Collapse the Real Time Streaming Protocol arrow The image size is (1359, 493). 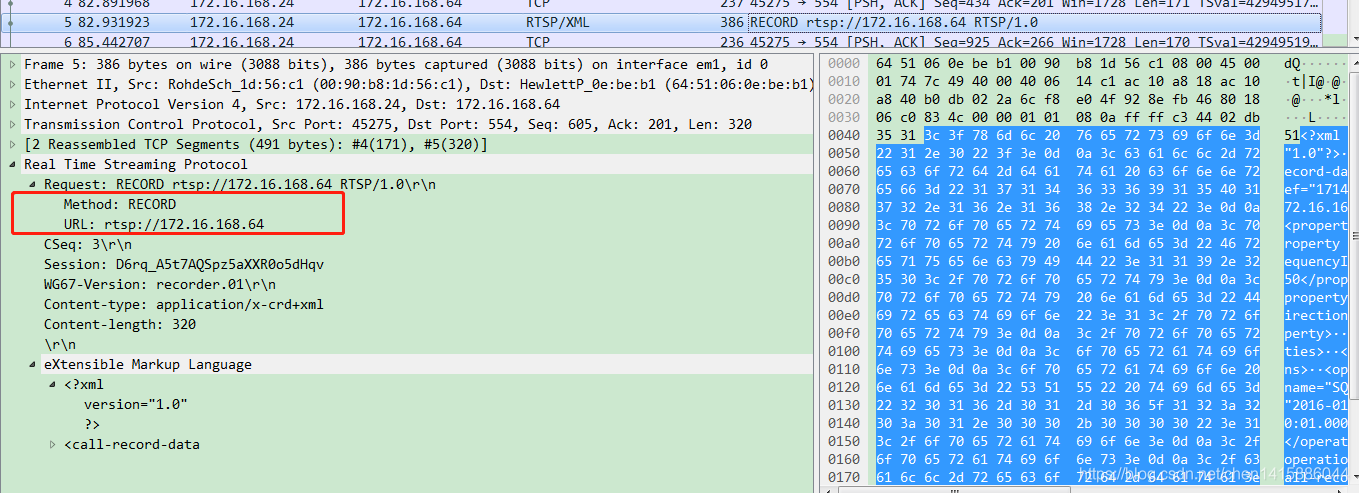(12, 164)
